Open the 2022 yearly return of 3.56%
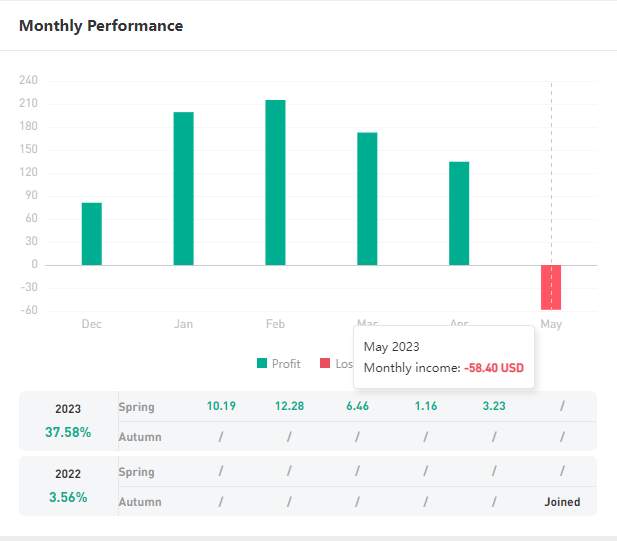617x541 pixels. point(68,497)
